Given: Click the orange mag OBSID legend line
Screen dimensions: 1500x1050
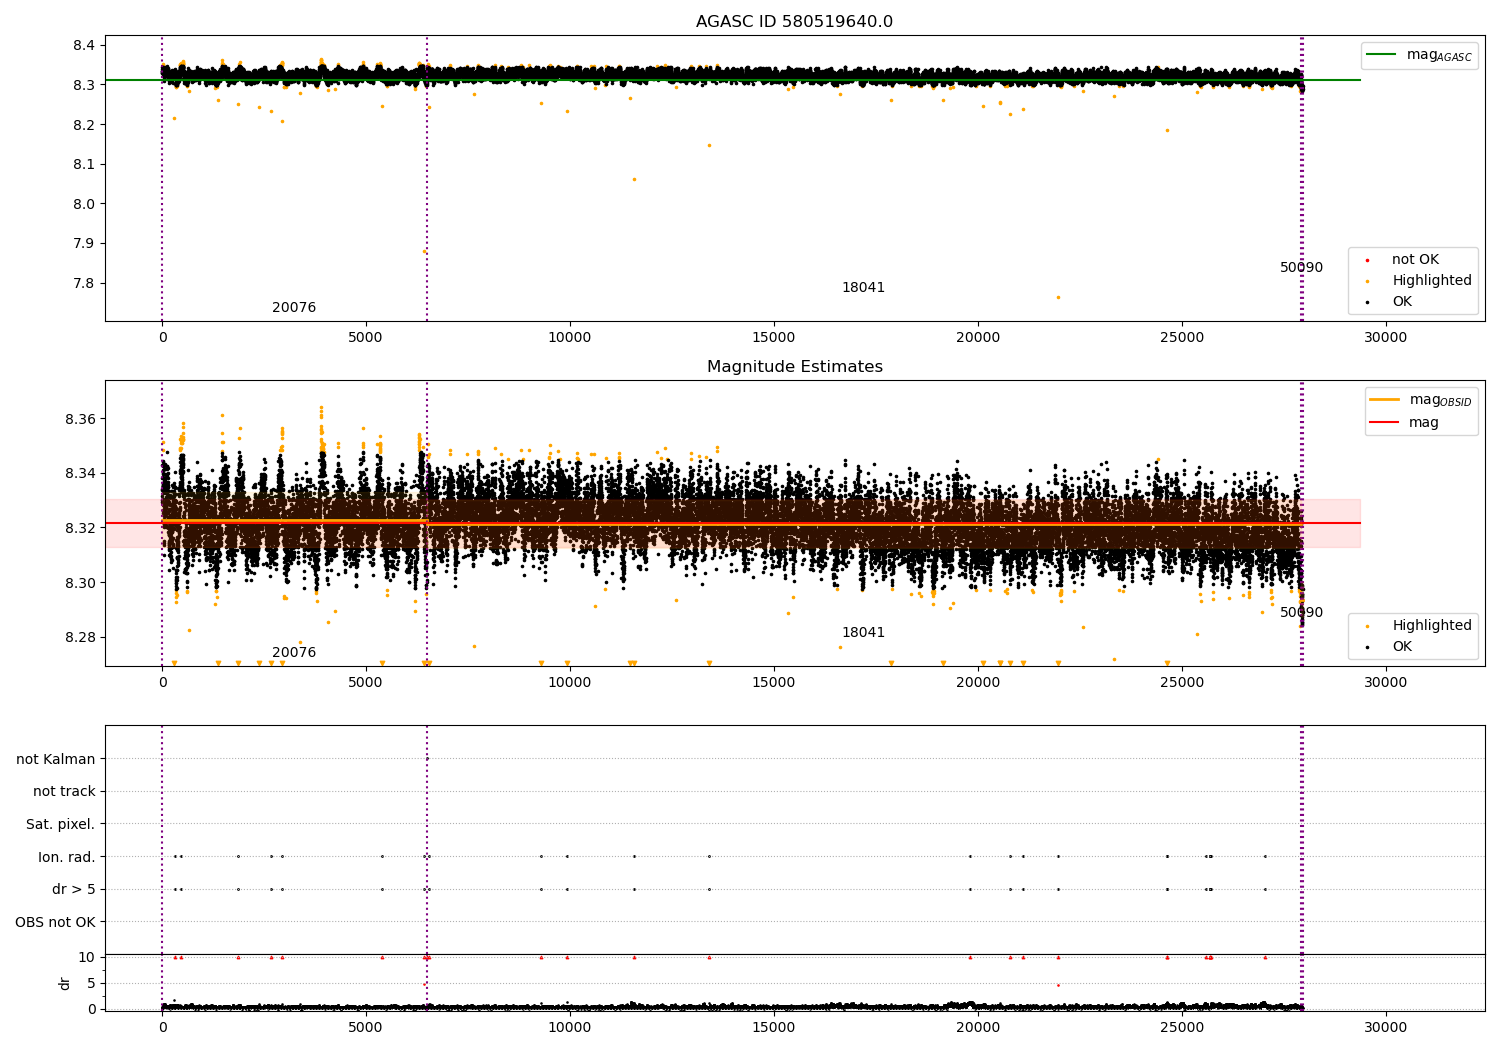Looking at the screenshot, I should click(1385, 400).
